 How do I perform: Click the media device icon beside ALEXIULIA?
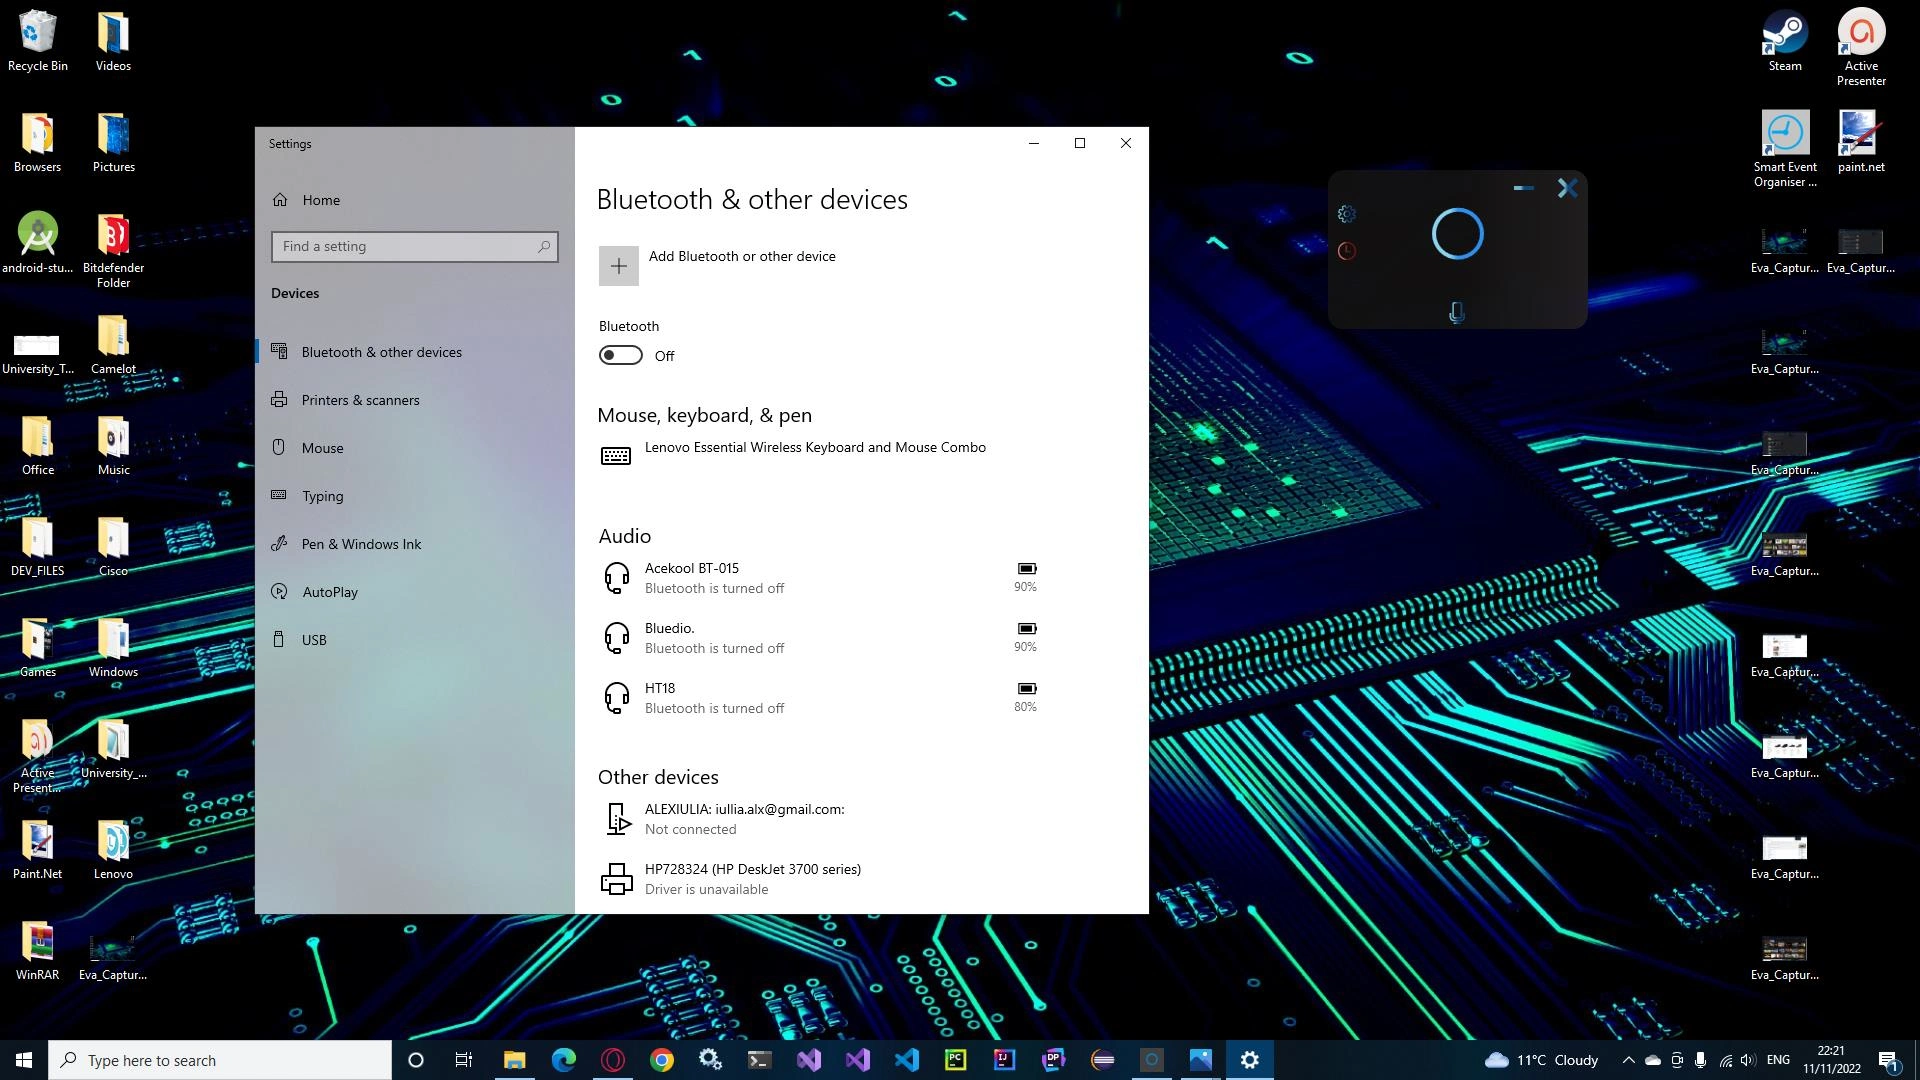pyautogui.click(x=618, y=819)
